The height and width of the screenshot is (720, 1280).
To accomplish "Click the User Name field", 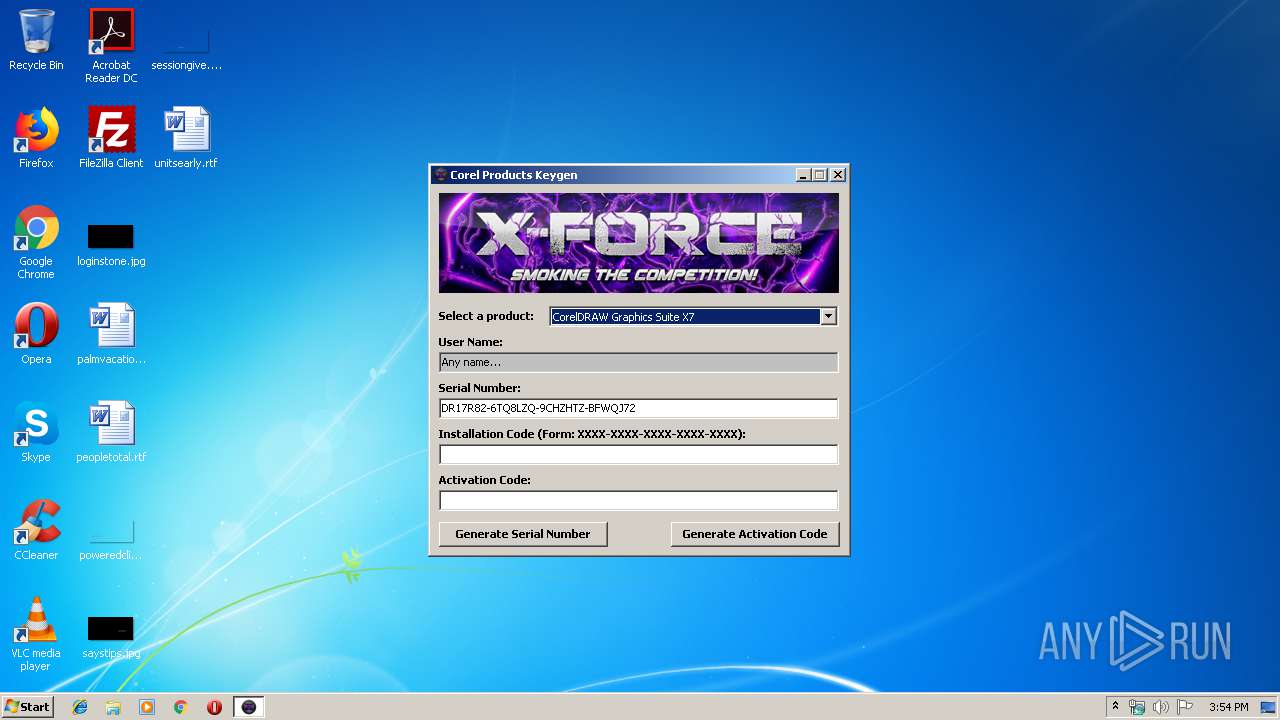I will tap(638, 362).
